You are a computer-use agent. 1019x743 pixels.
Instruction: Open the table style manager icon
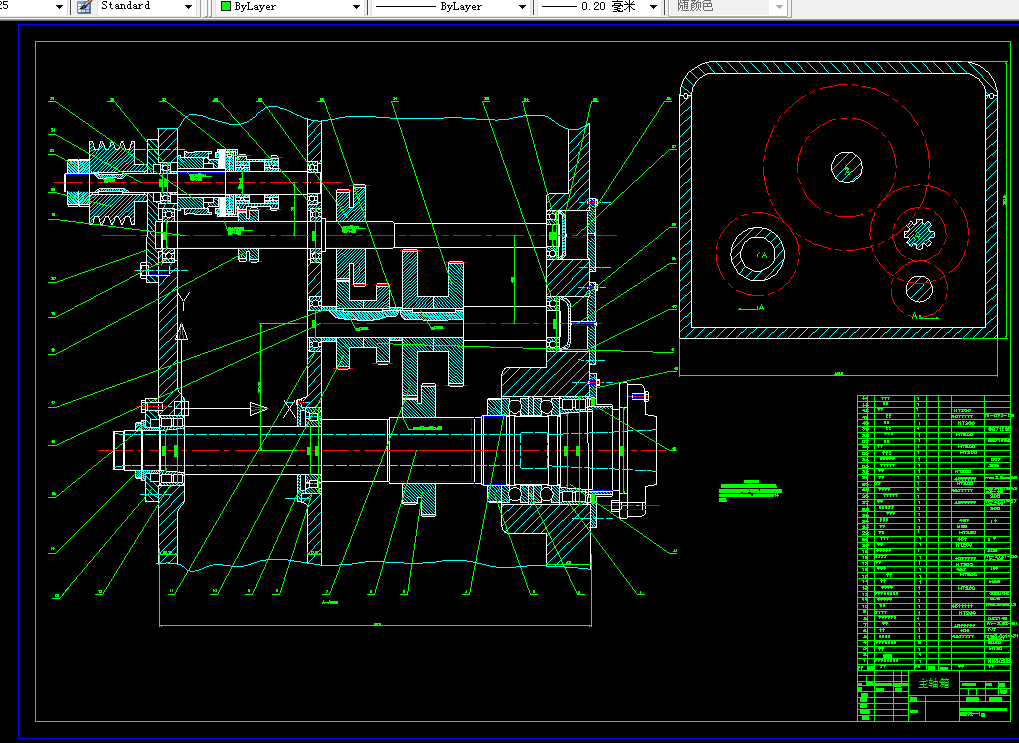84,7
